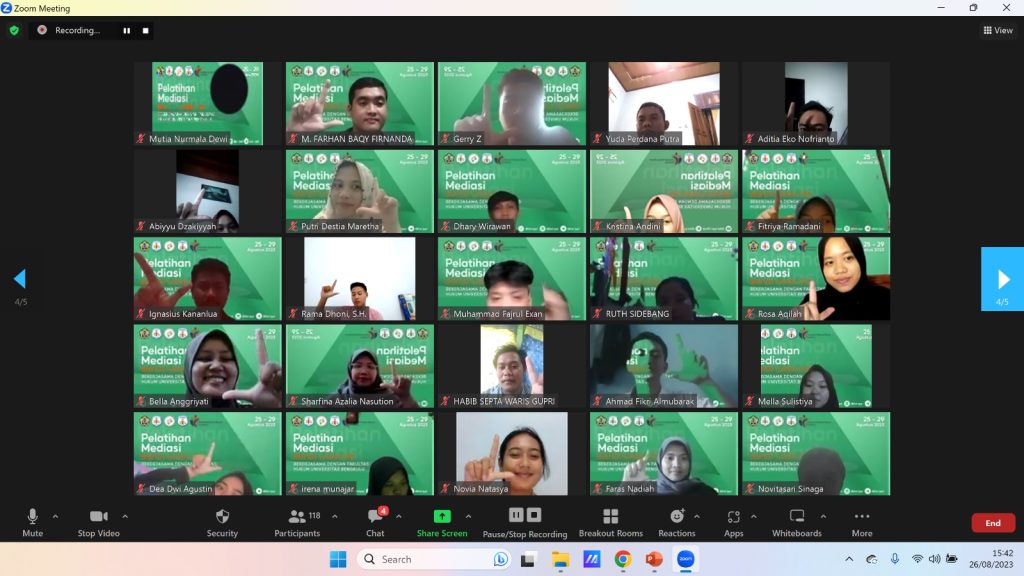Image resolution: width=1024 pixels, height=576 pixels.
Task: Open the Apps panel
Action: tap(733, 521)
